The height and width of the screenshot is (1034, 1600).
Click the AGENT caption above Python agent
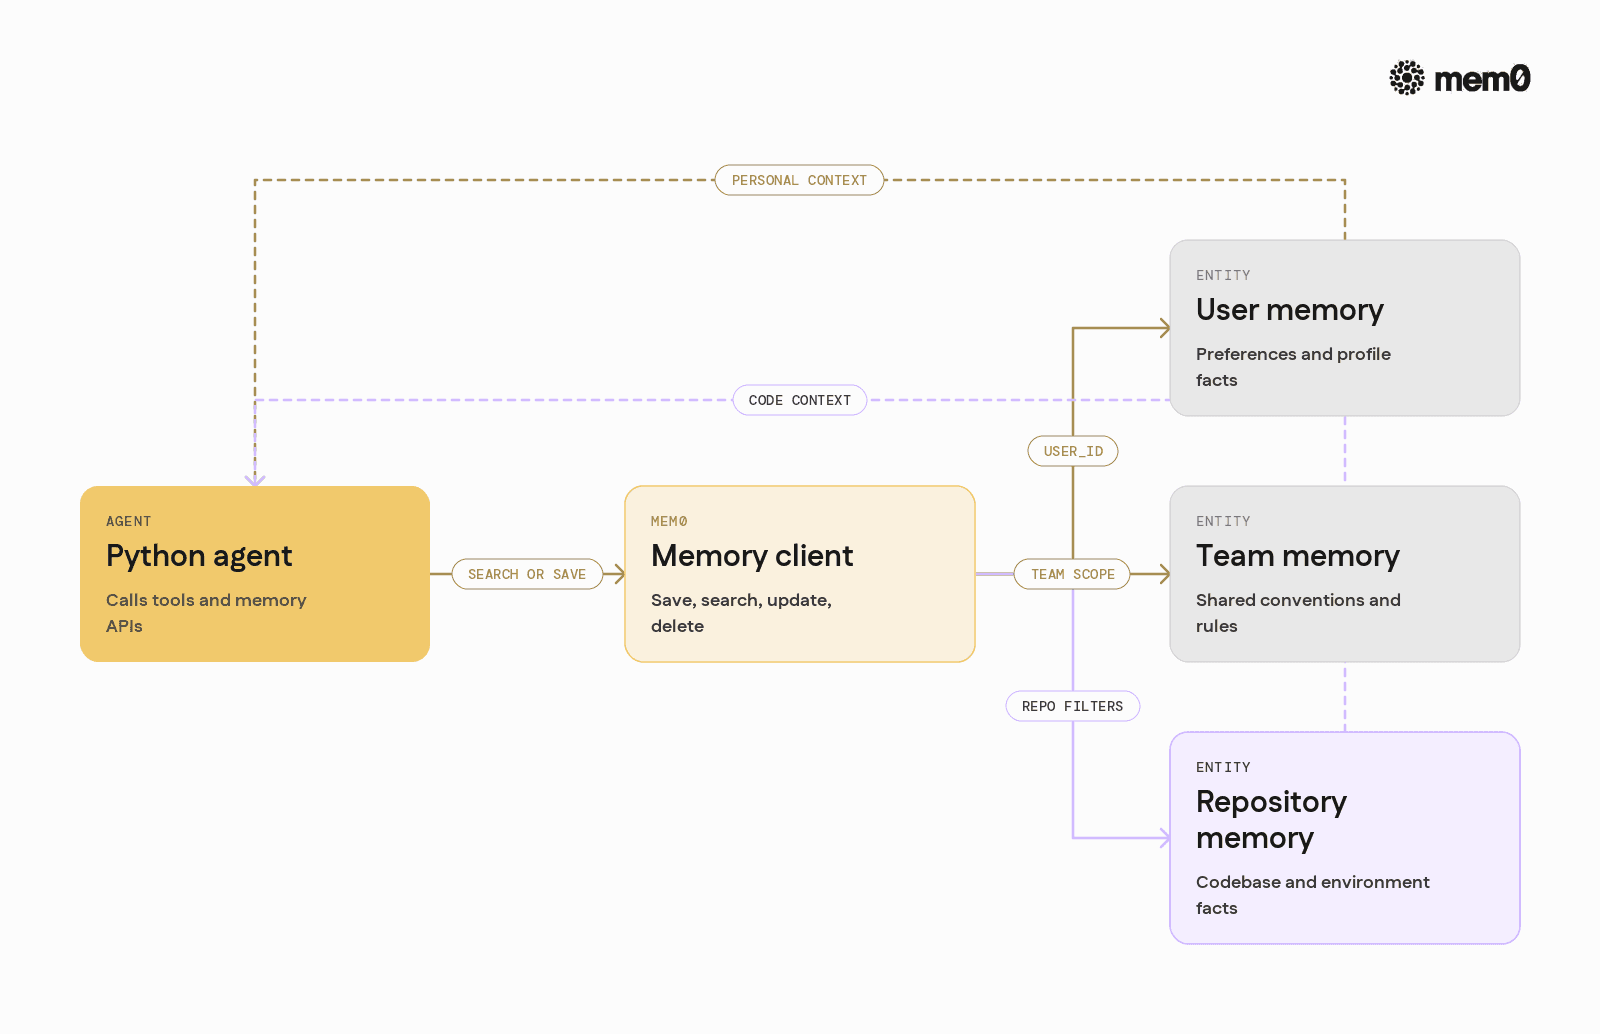click(x=129, y=521)
